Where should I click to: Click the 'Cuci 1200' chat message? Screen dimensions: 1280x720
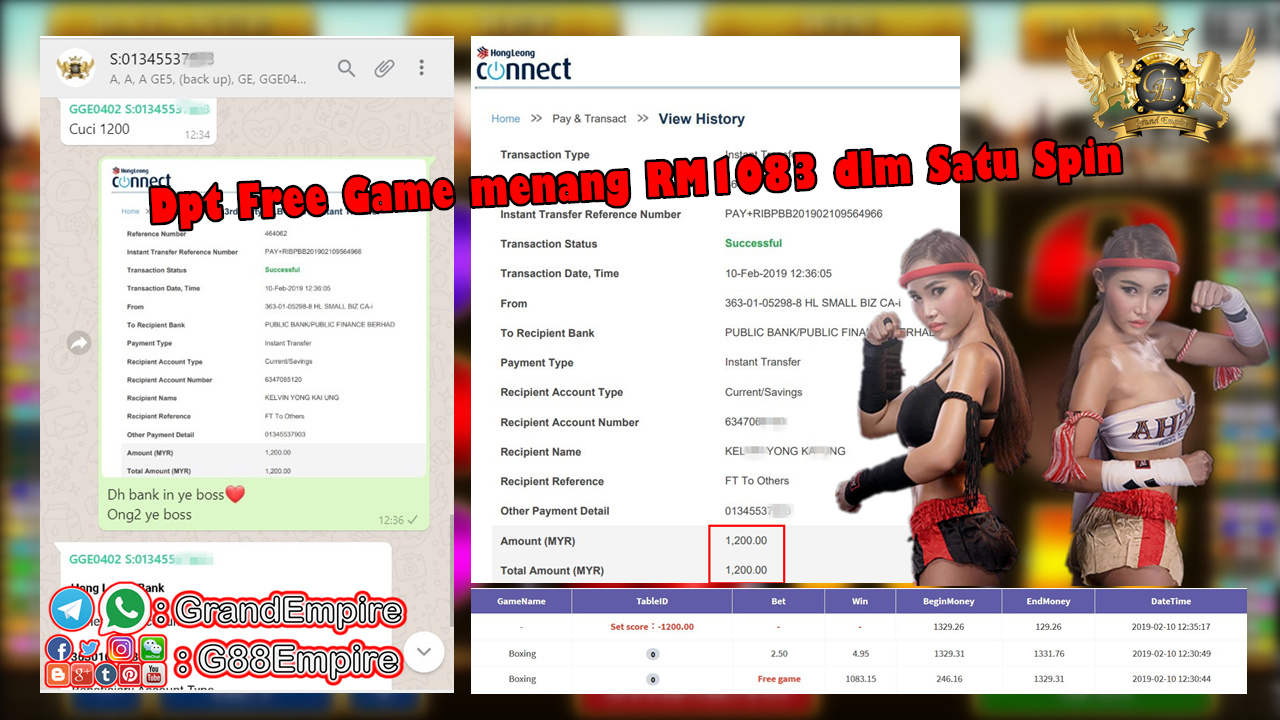coord(99,129)
